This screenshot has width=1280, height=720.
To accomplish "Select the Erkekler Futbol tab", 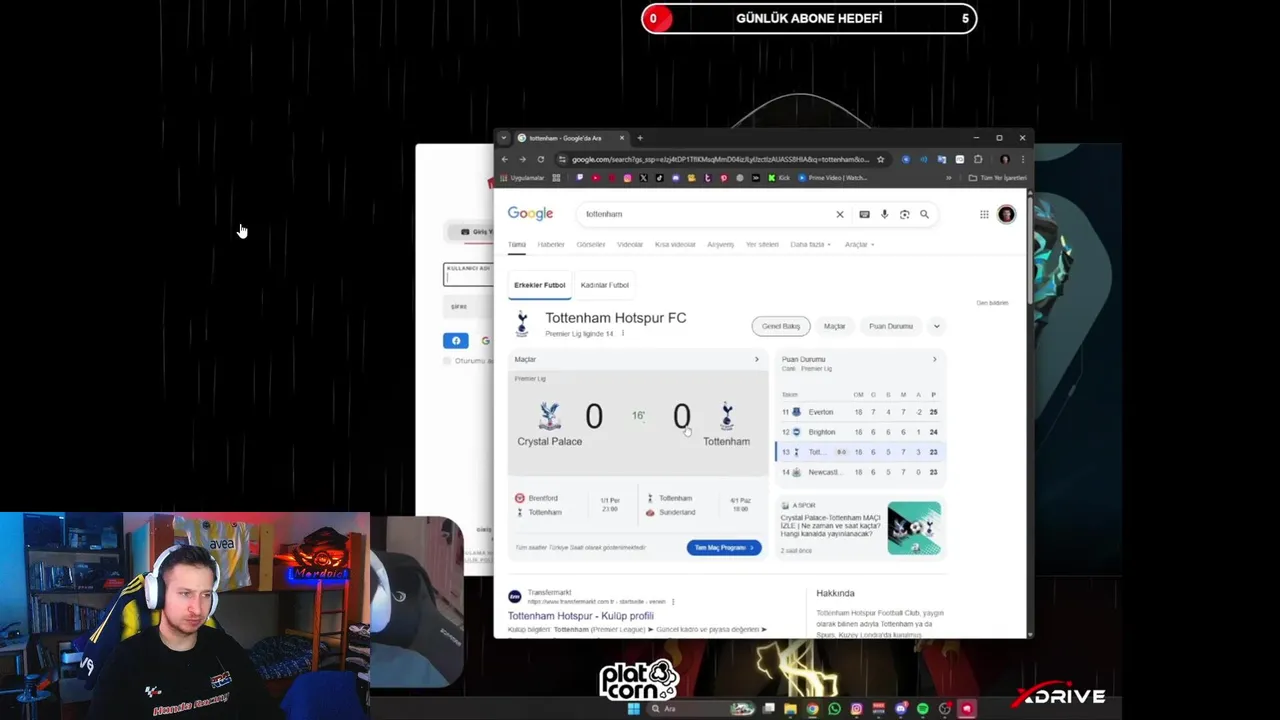I will [540, 285].
